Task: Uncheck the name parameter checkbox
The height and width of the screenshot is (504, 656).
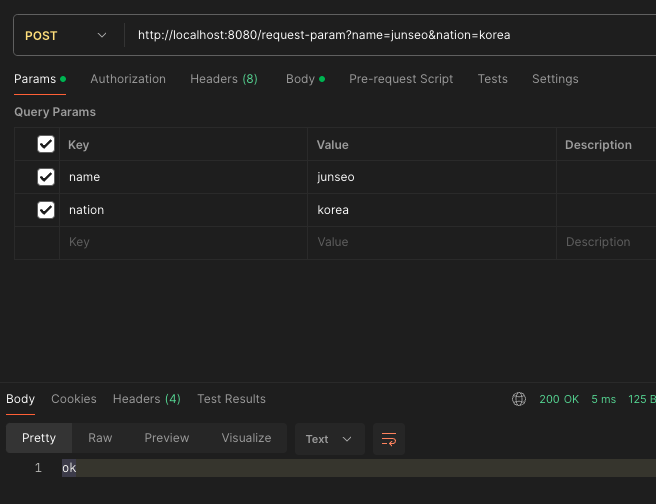Action: 46,177
